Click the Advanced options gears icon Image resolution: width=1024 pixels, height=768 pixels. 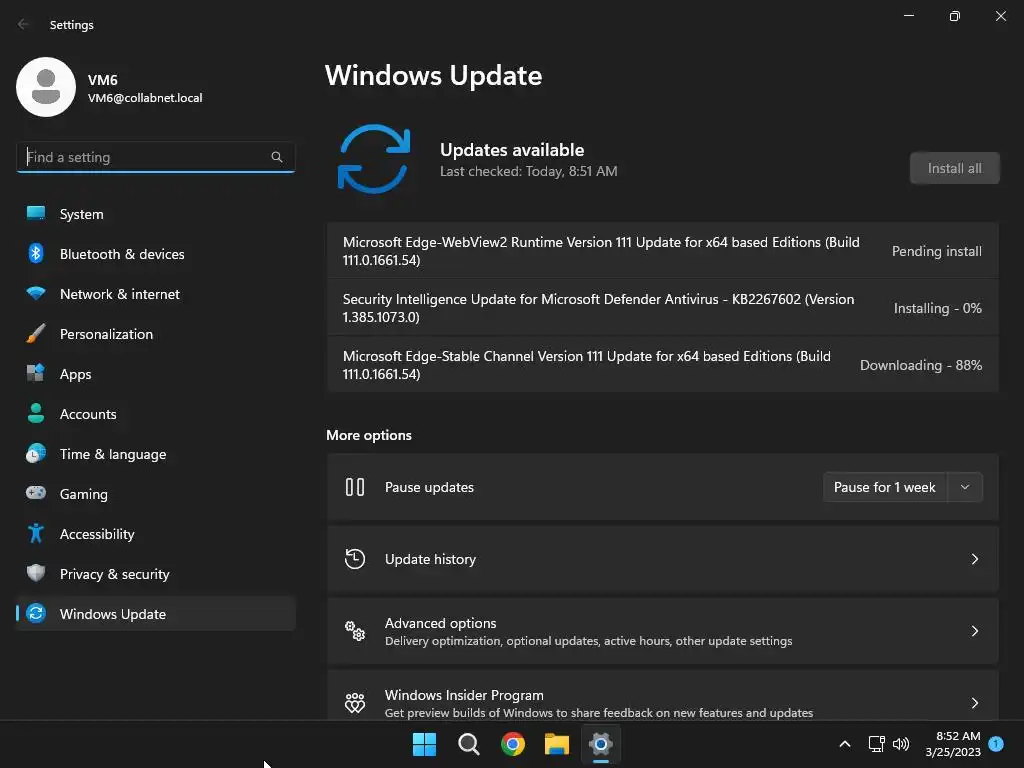tap(355, 631)
